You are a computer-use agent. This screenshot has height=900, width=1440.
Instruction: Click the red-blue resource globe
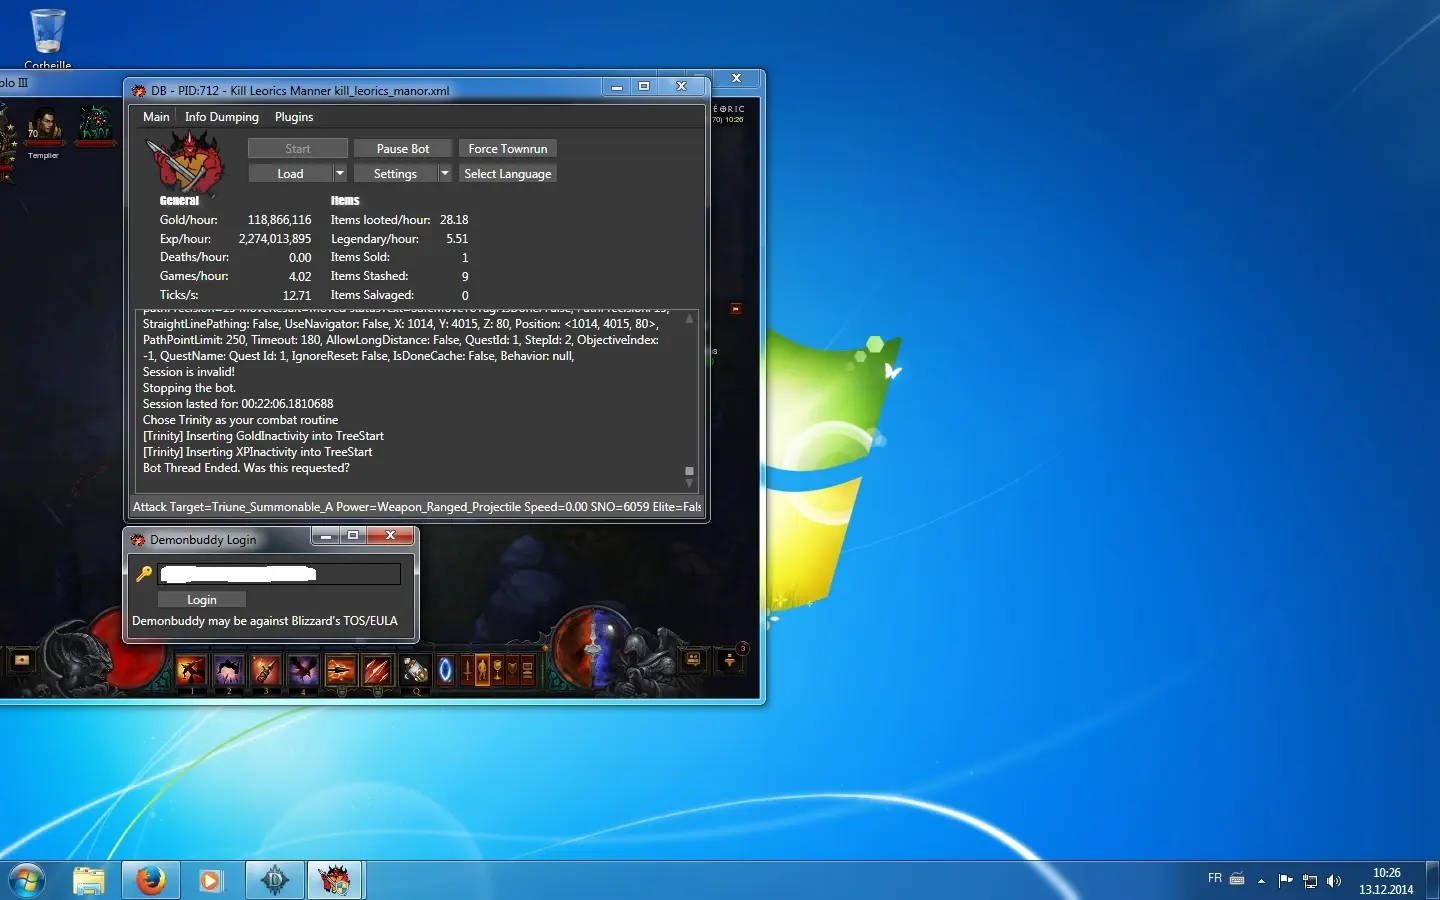tap(595, 648)
